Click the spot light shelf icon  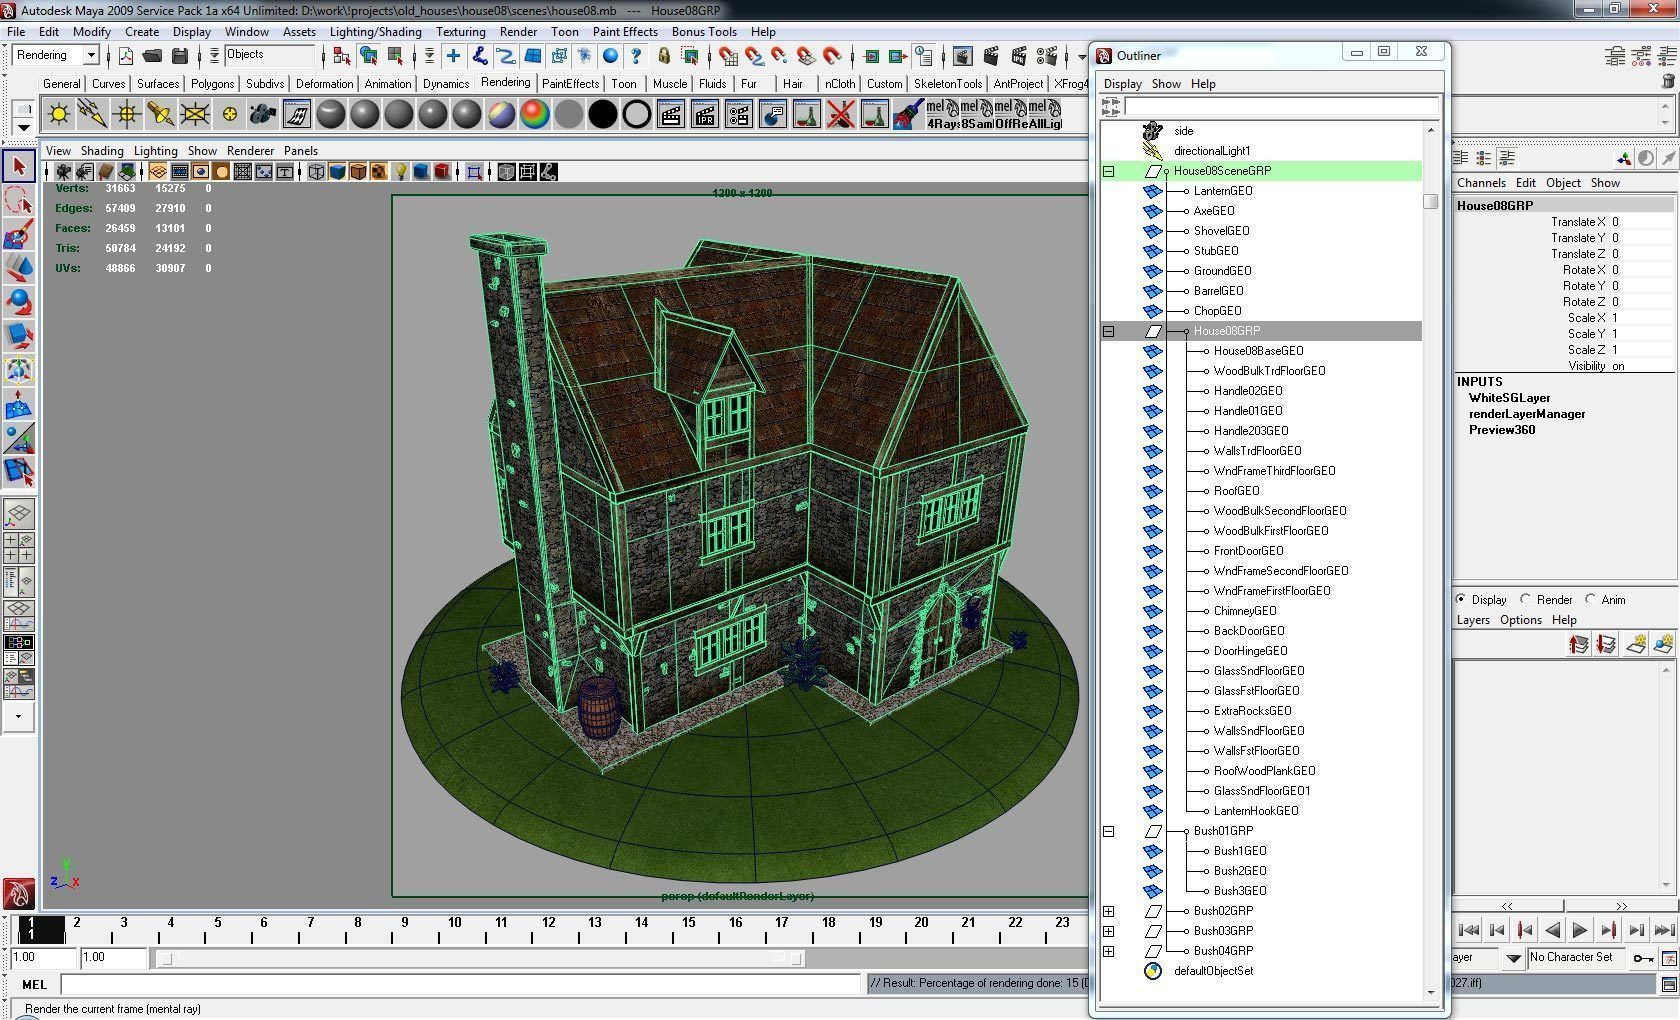(x=161, y=115)
